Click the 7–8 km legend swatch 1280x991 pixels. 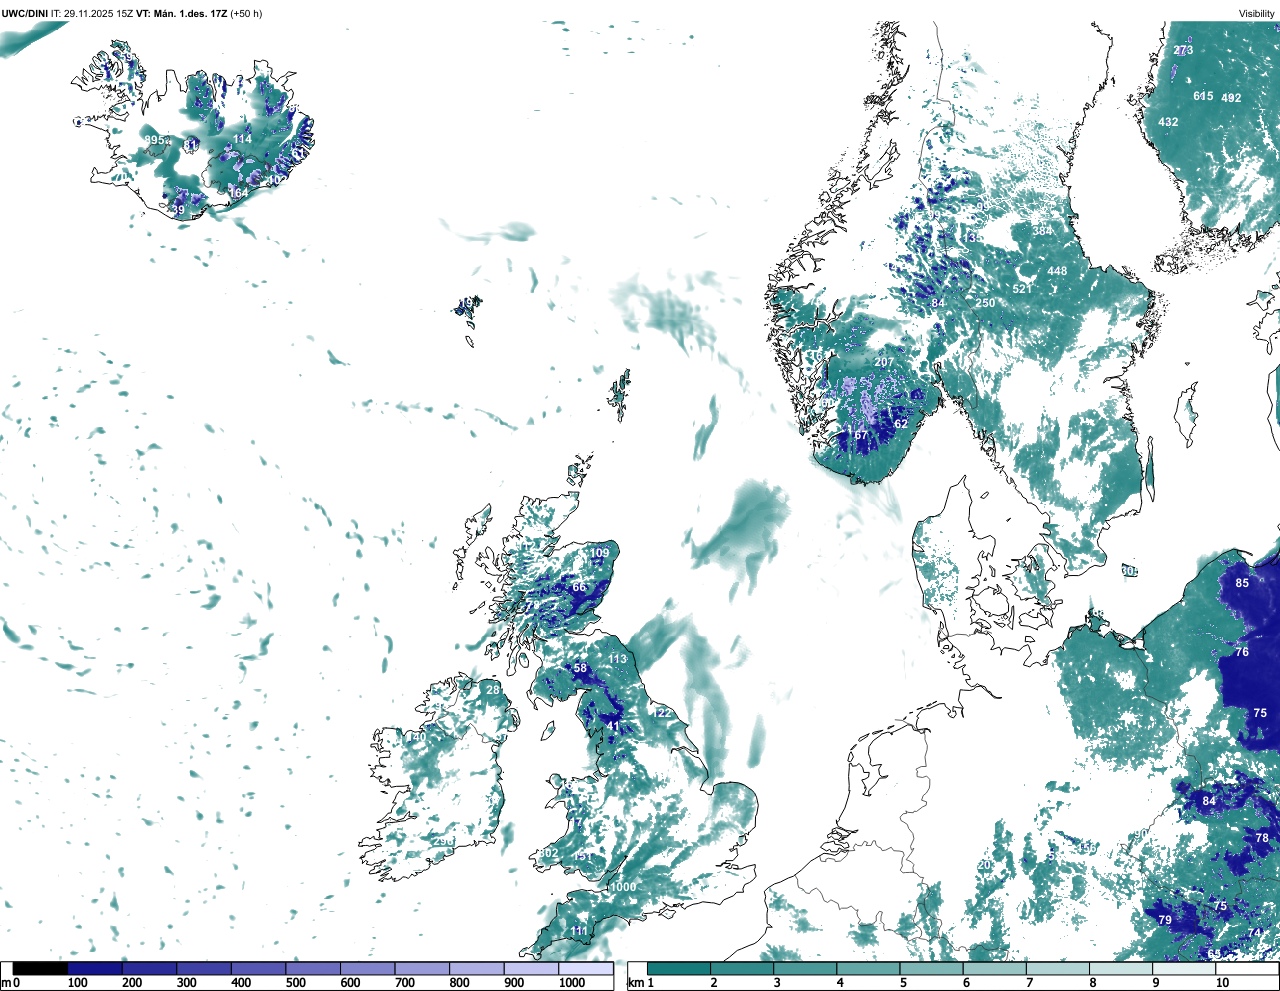point(1057,968)
